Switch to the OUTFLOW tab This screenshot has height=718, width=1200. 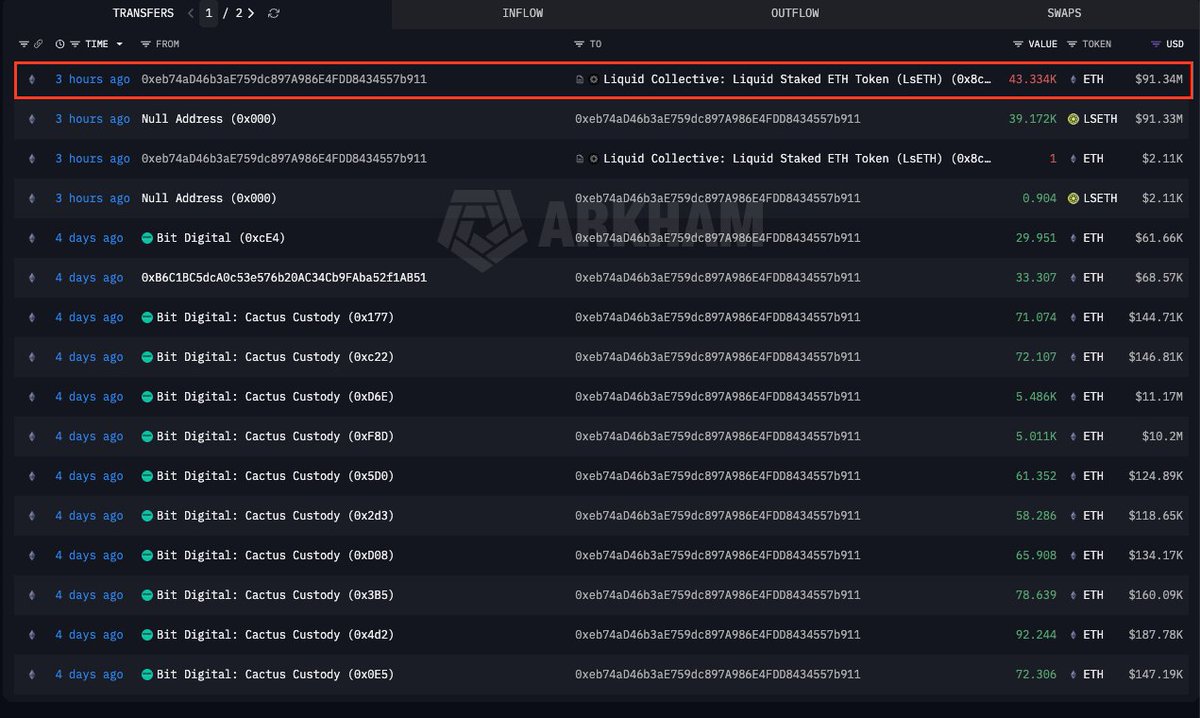795,13
